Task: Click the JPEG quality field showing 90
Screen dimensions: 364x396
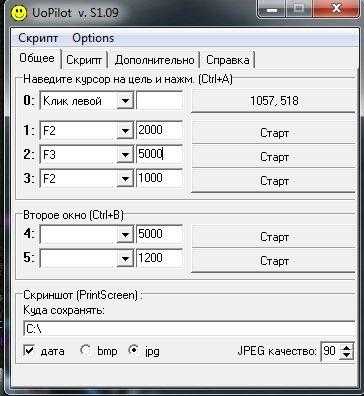Action: click(329, 351)
